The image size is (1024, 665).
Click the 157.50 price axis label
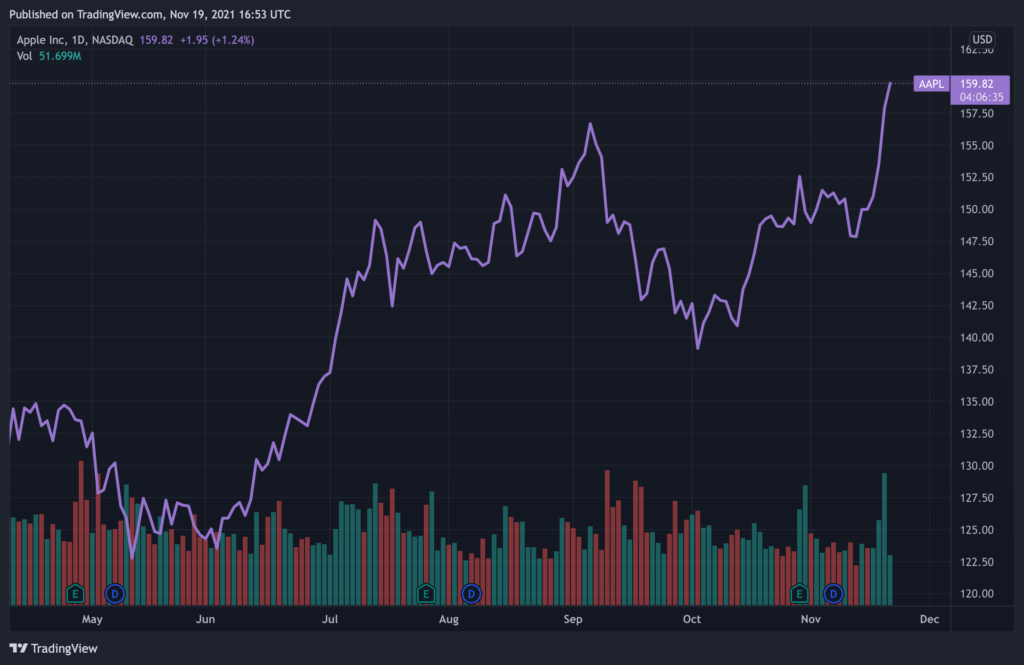pos(976,114)
